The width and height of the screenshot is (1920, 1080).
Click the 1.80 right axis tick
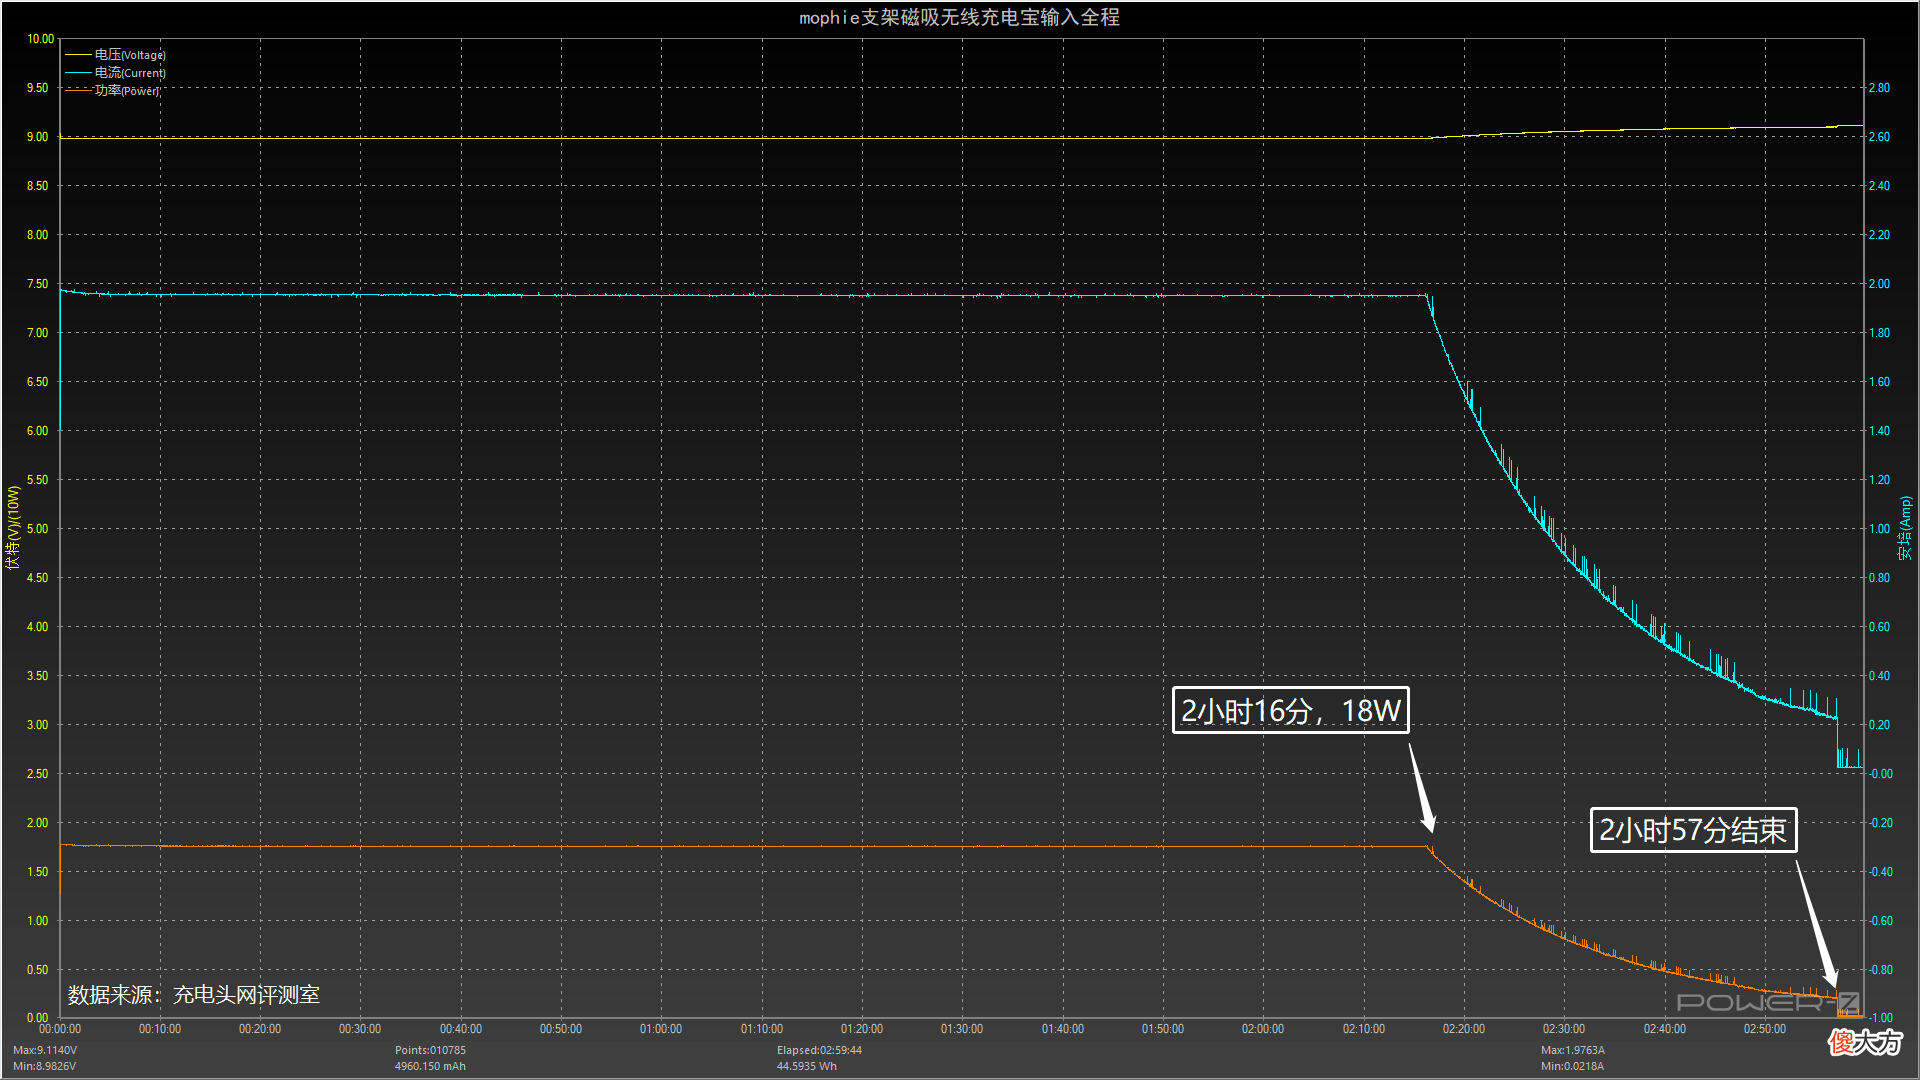tap(1880, 333)
